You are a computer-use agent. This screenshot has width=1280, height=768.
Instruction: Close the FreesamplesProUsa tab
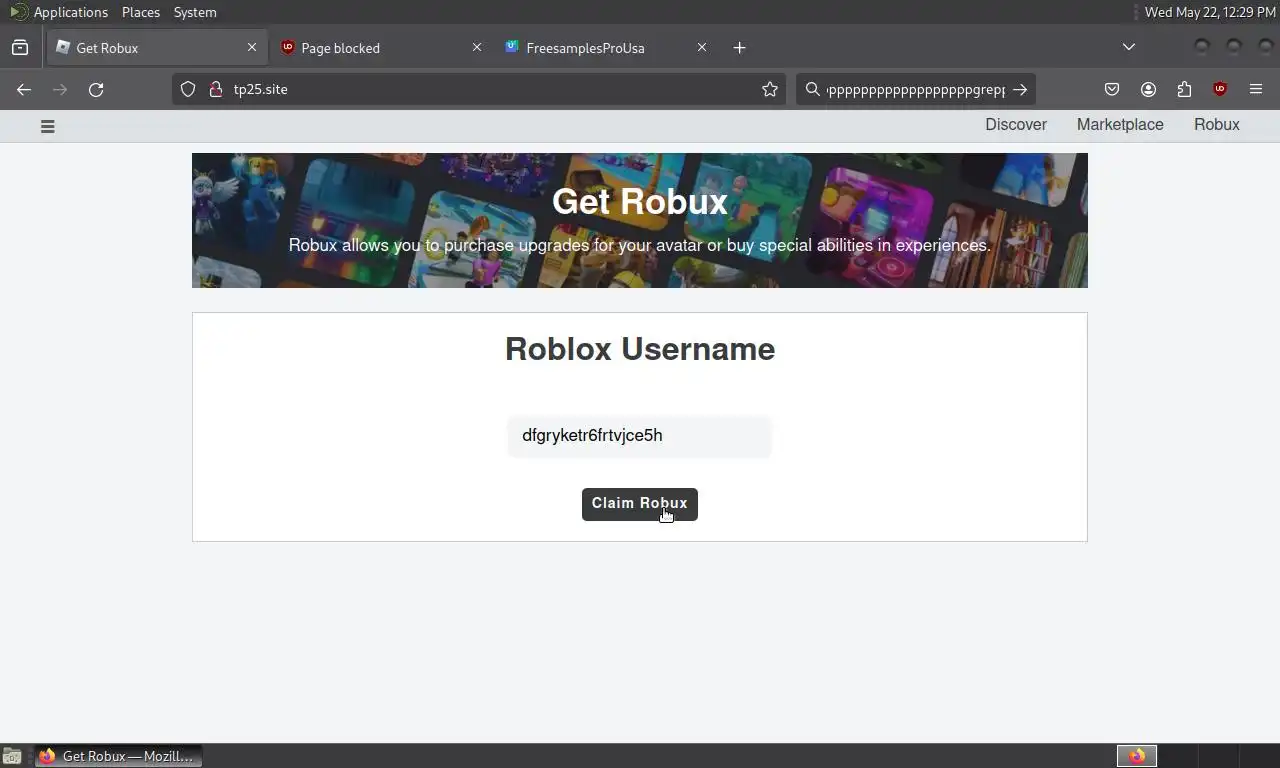point(702,47)
